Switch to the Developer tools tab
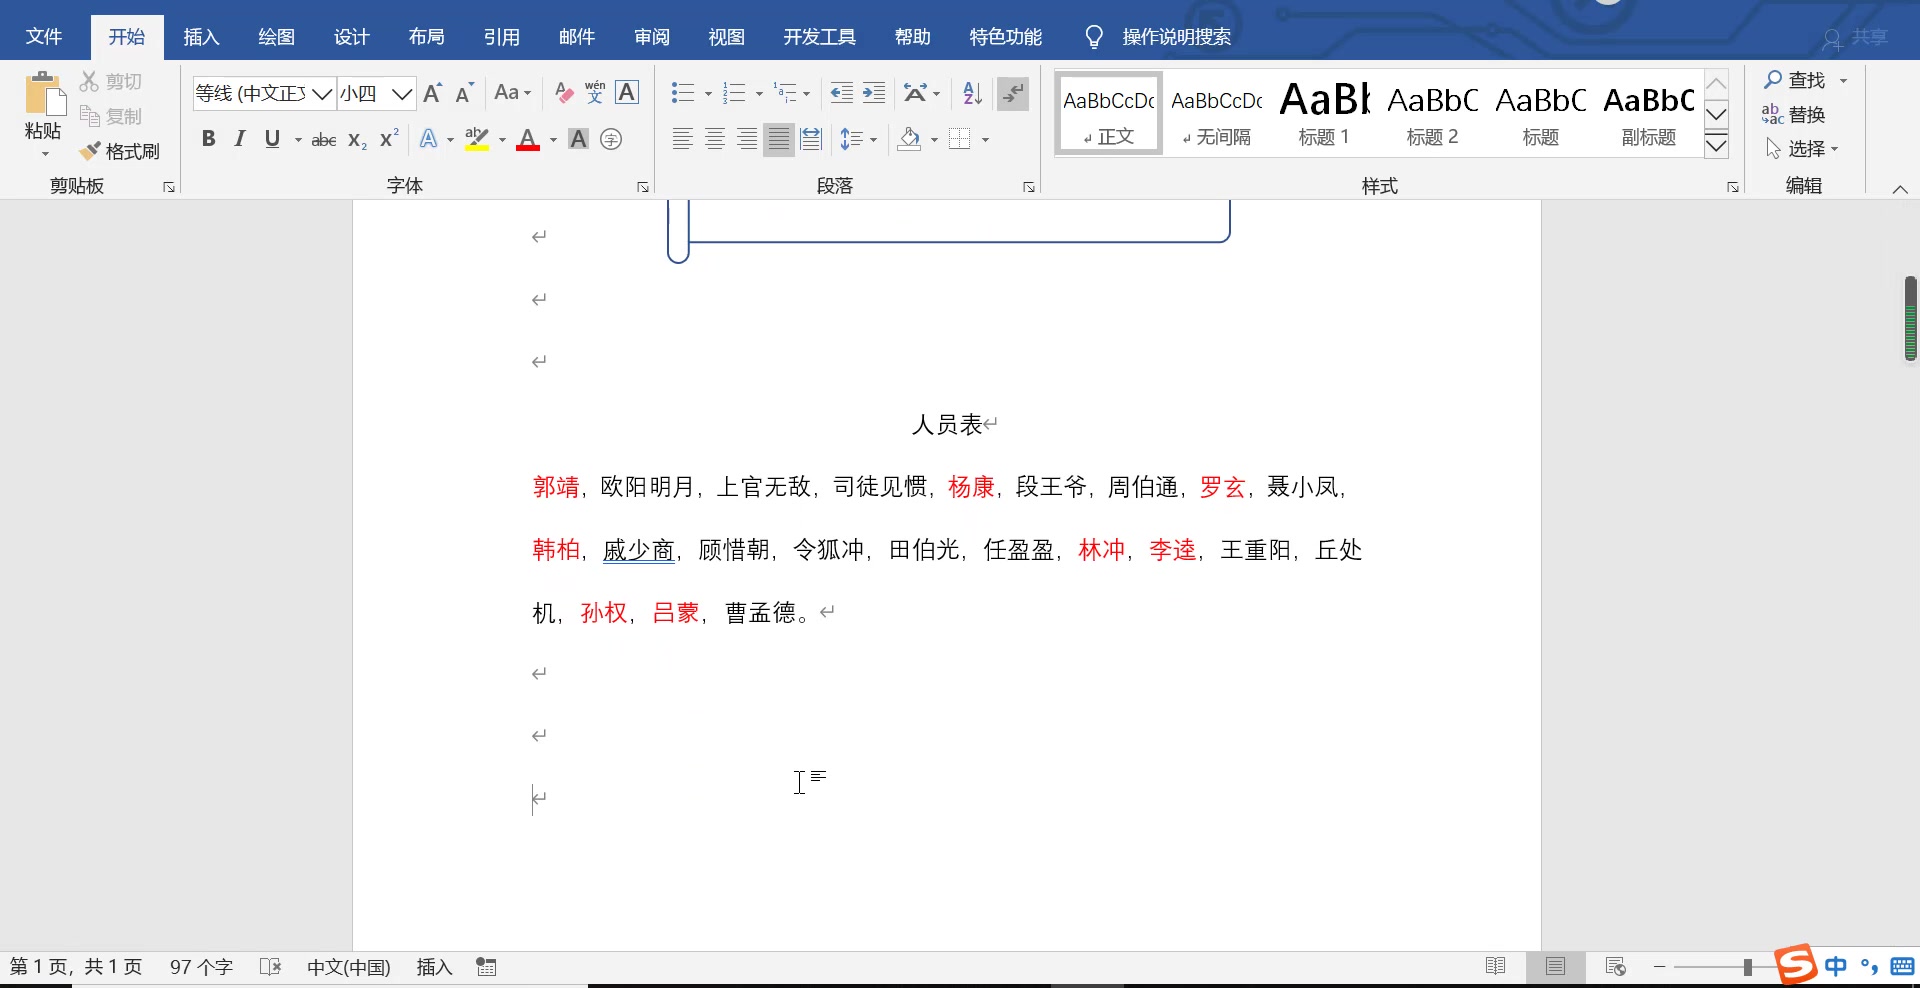The width and height of the screenshot is (1920, 988). pos(819,37)
